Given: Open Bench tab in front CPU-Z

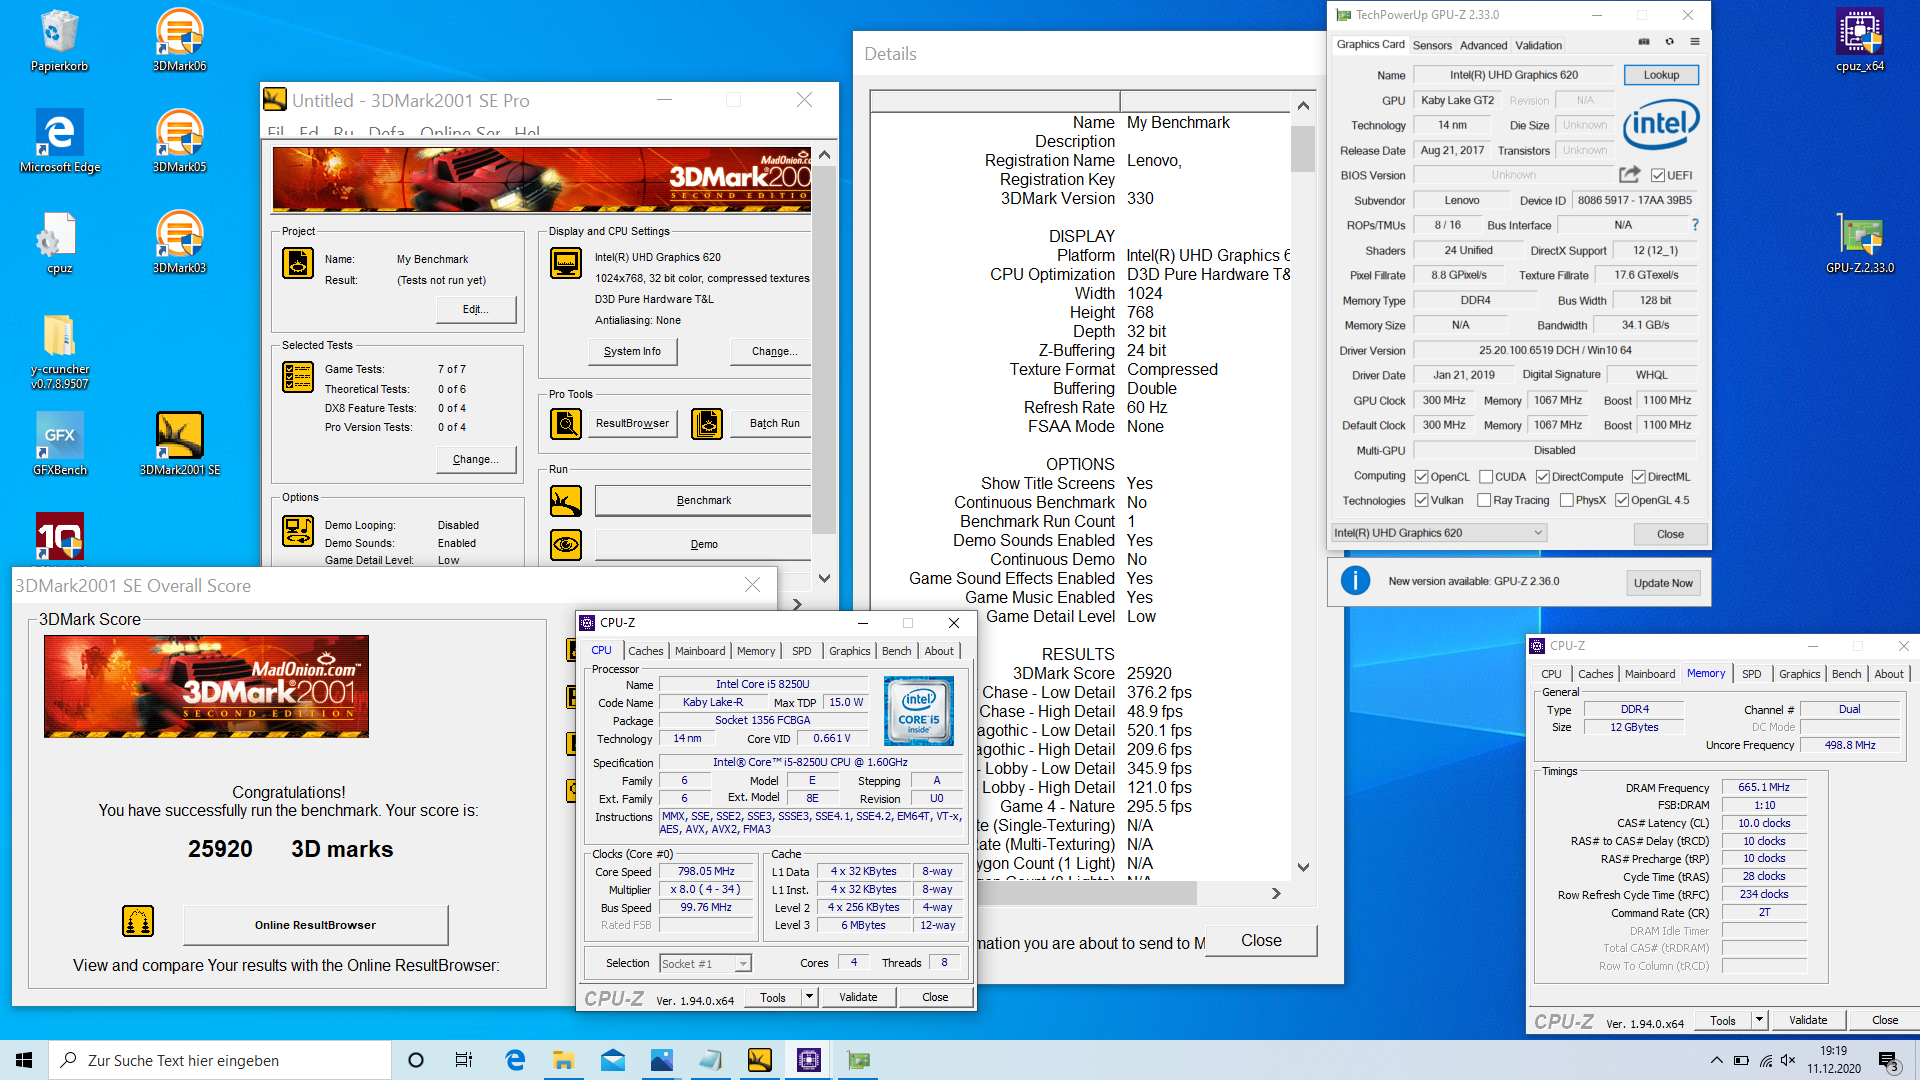Looking at the screenshot, I should point(896,651).
